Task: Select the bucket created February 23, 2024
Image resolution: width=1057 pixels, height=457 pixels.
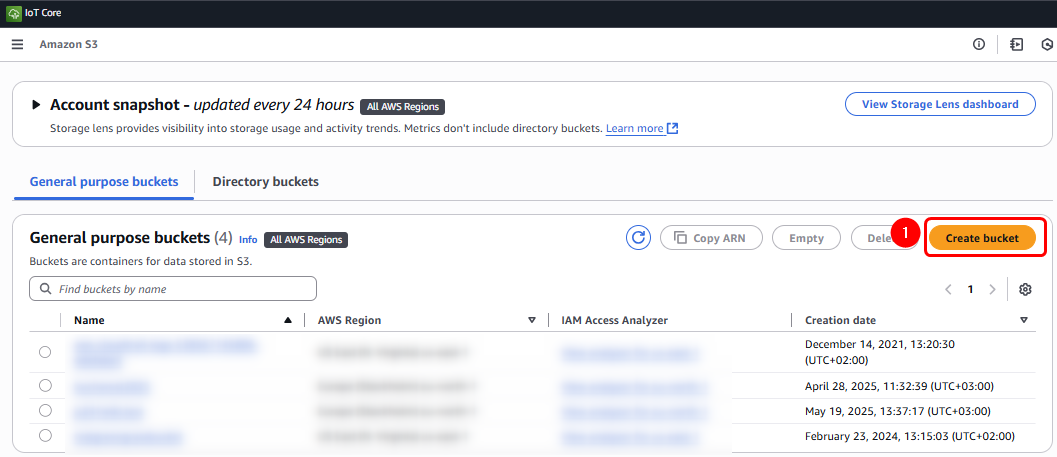Action: [45, 435]
